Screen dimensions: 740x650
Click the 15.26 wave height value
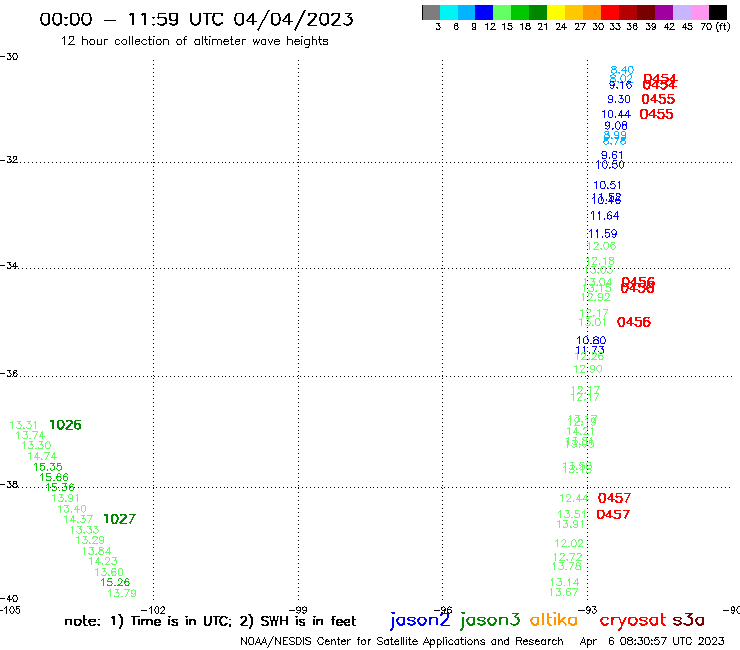(115, 582)
